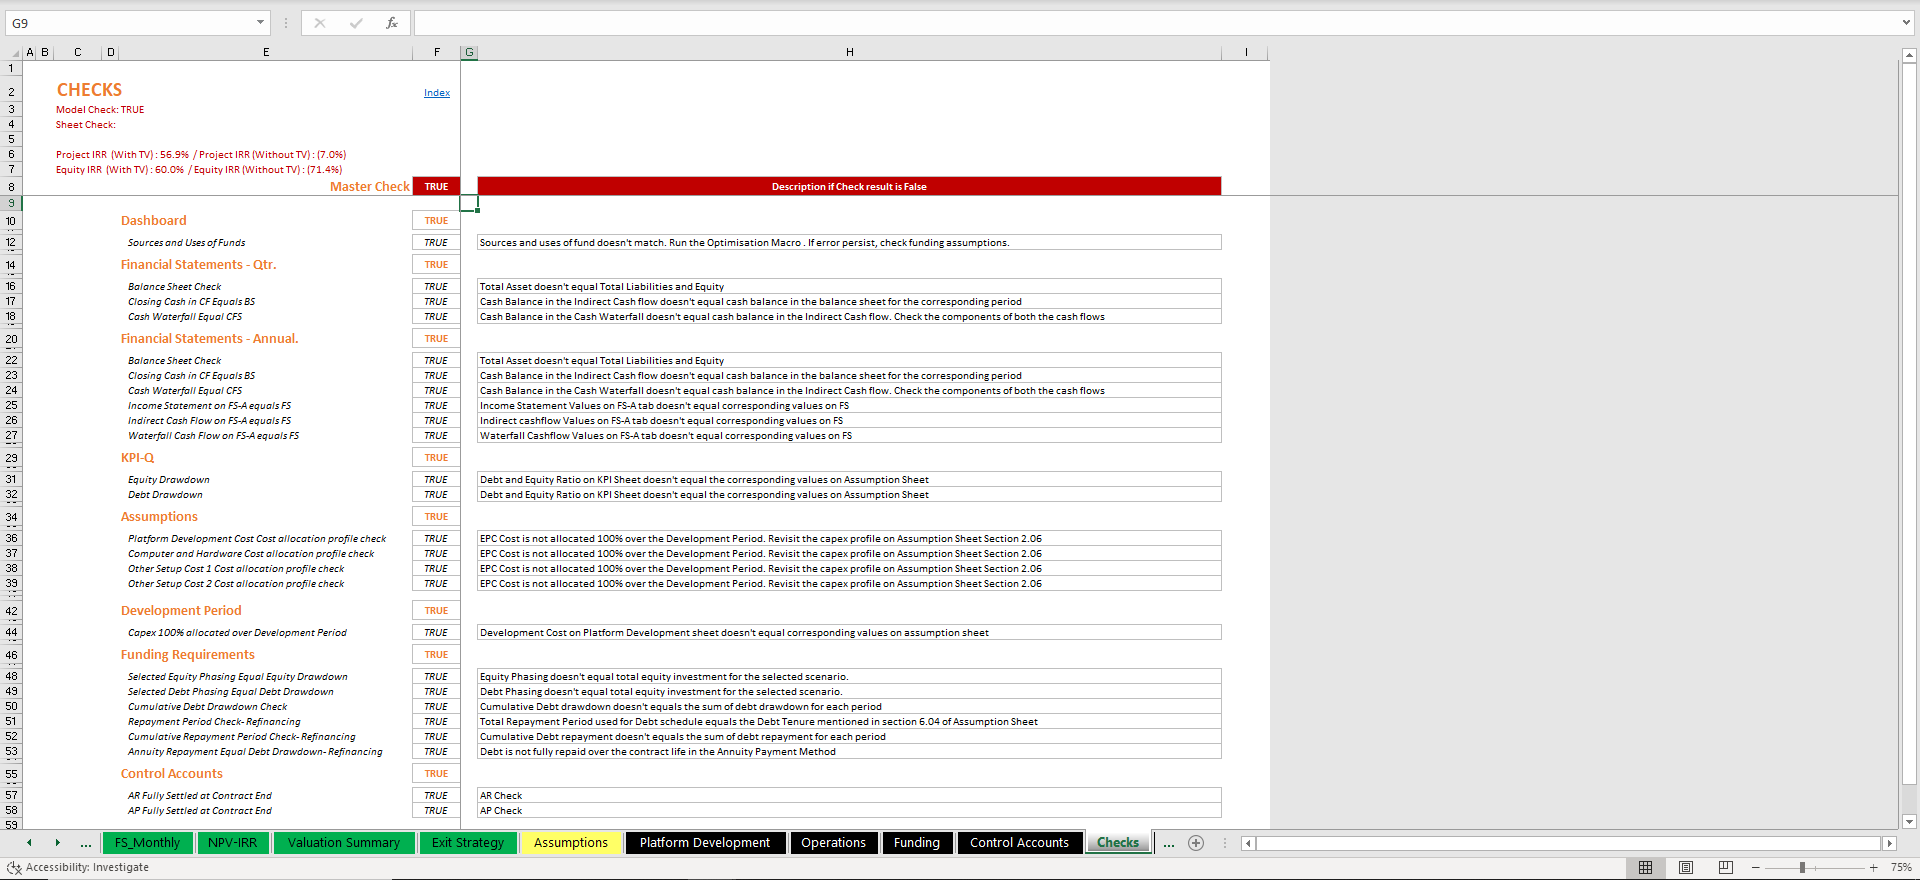
Task: Switch to Normal view
Action: tap(1645, 867)
